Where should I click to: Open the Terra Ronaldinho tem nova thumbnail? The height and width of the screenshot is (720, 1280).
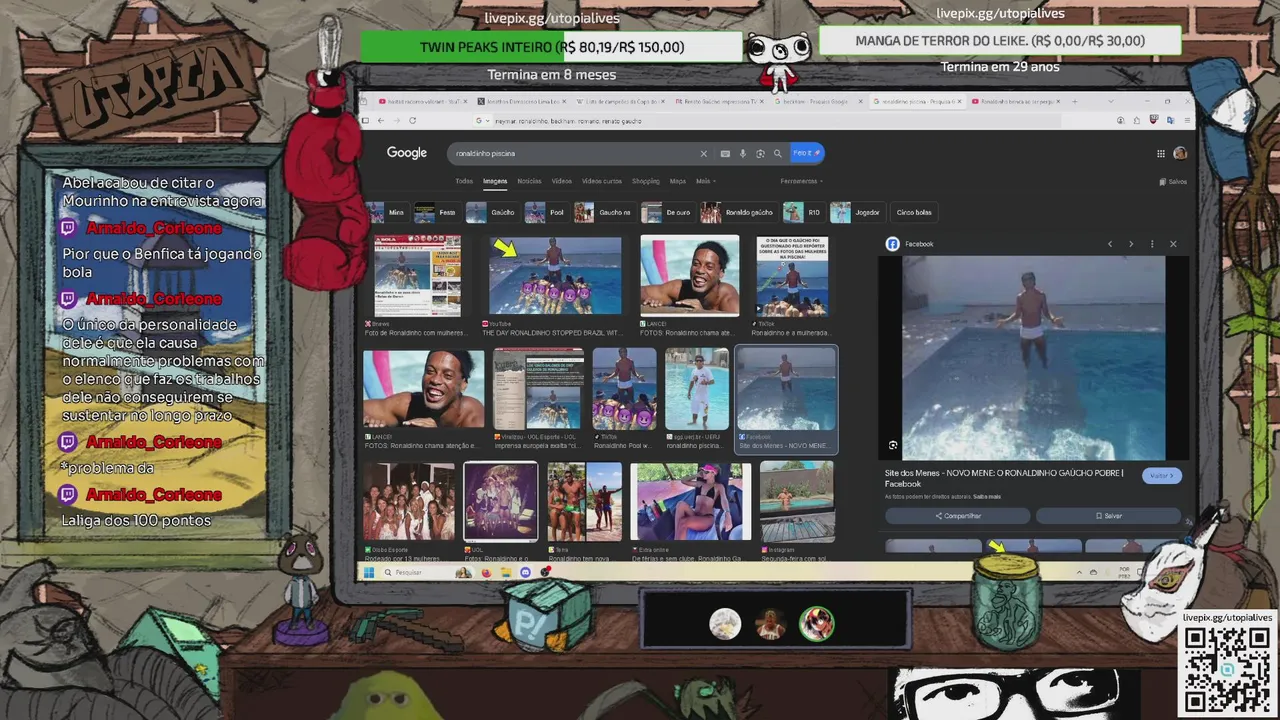pos(584,502)
